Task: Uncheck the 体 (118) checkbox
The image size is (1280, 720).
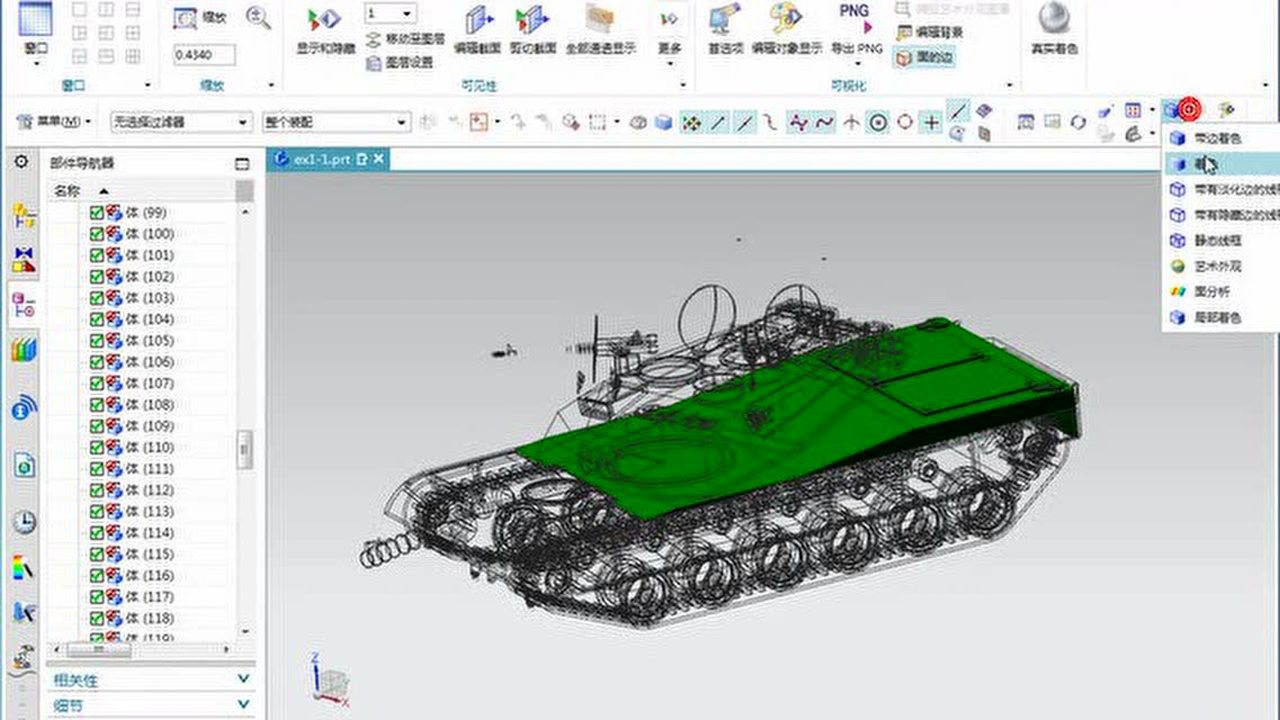Action: 96,618
